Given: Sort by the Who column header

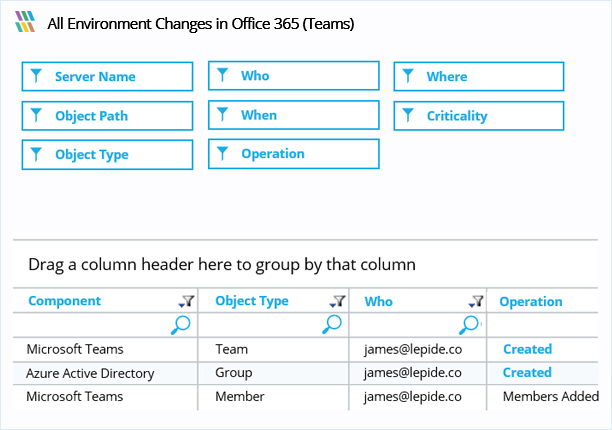Looking at the screenshot, I should click(379, 302).
